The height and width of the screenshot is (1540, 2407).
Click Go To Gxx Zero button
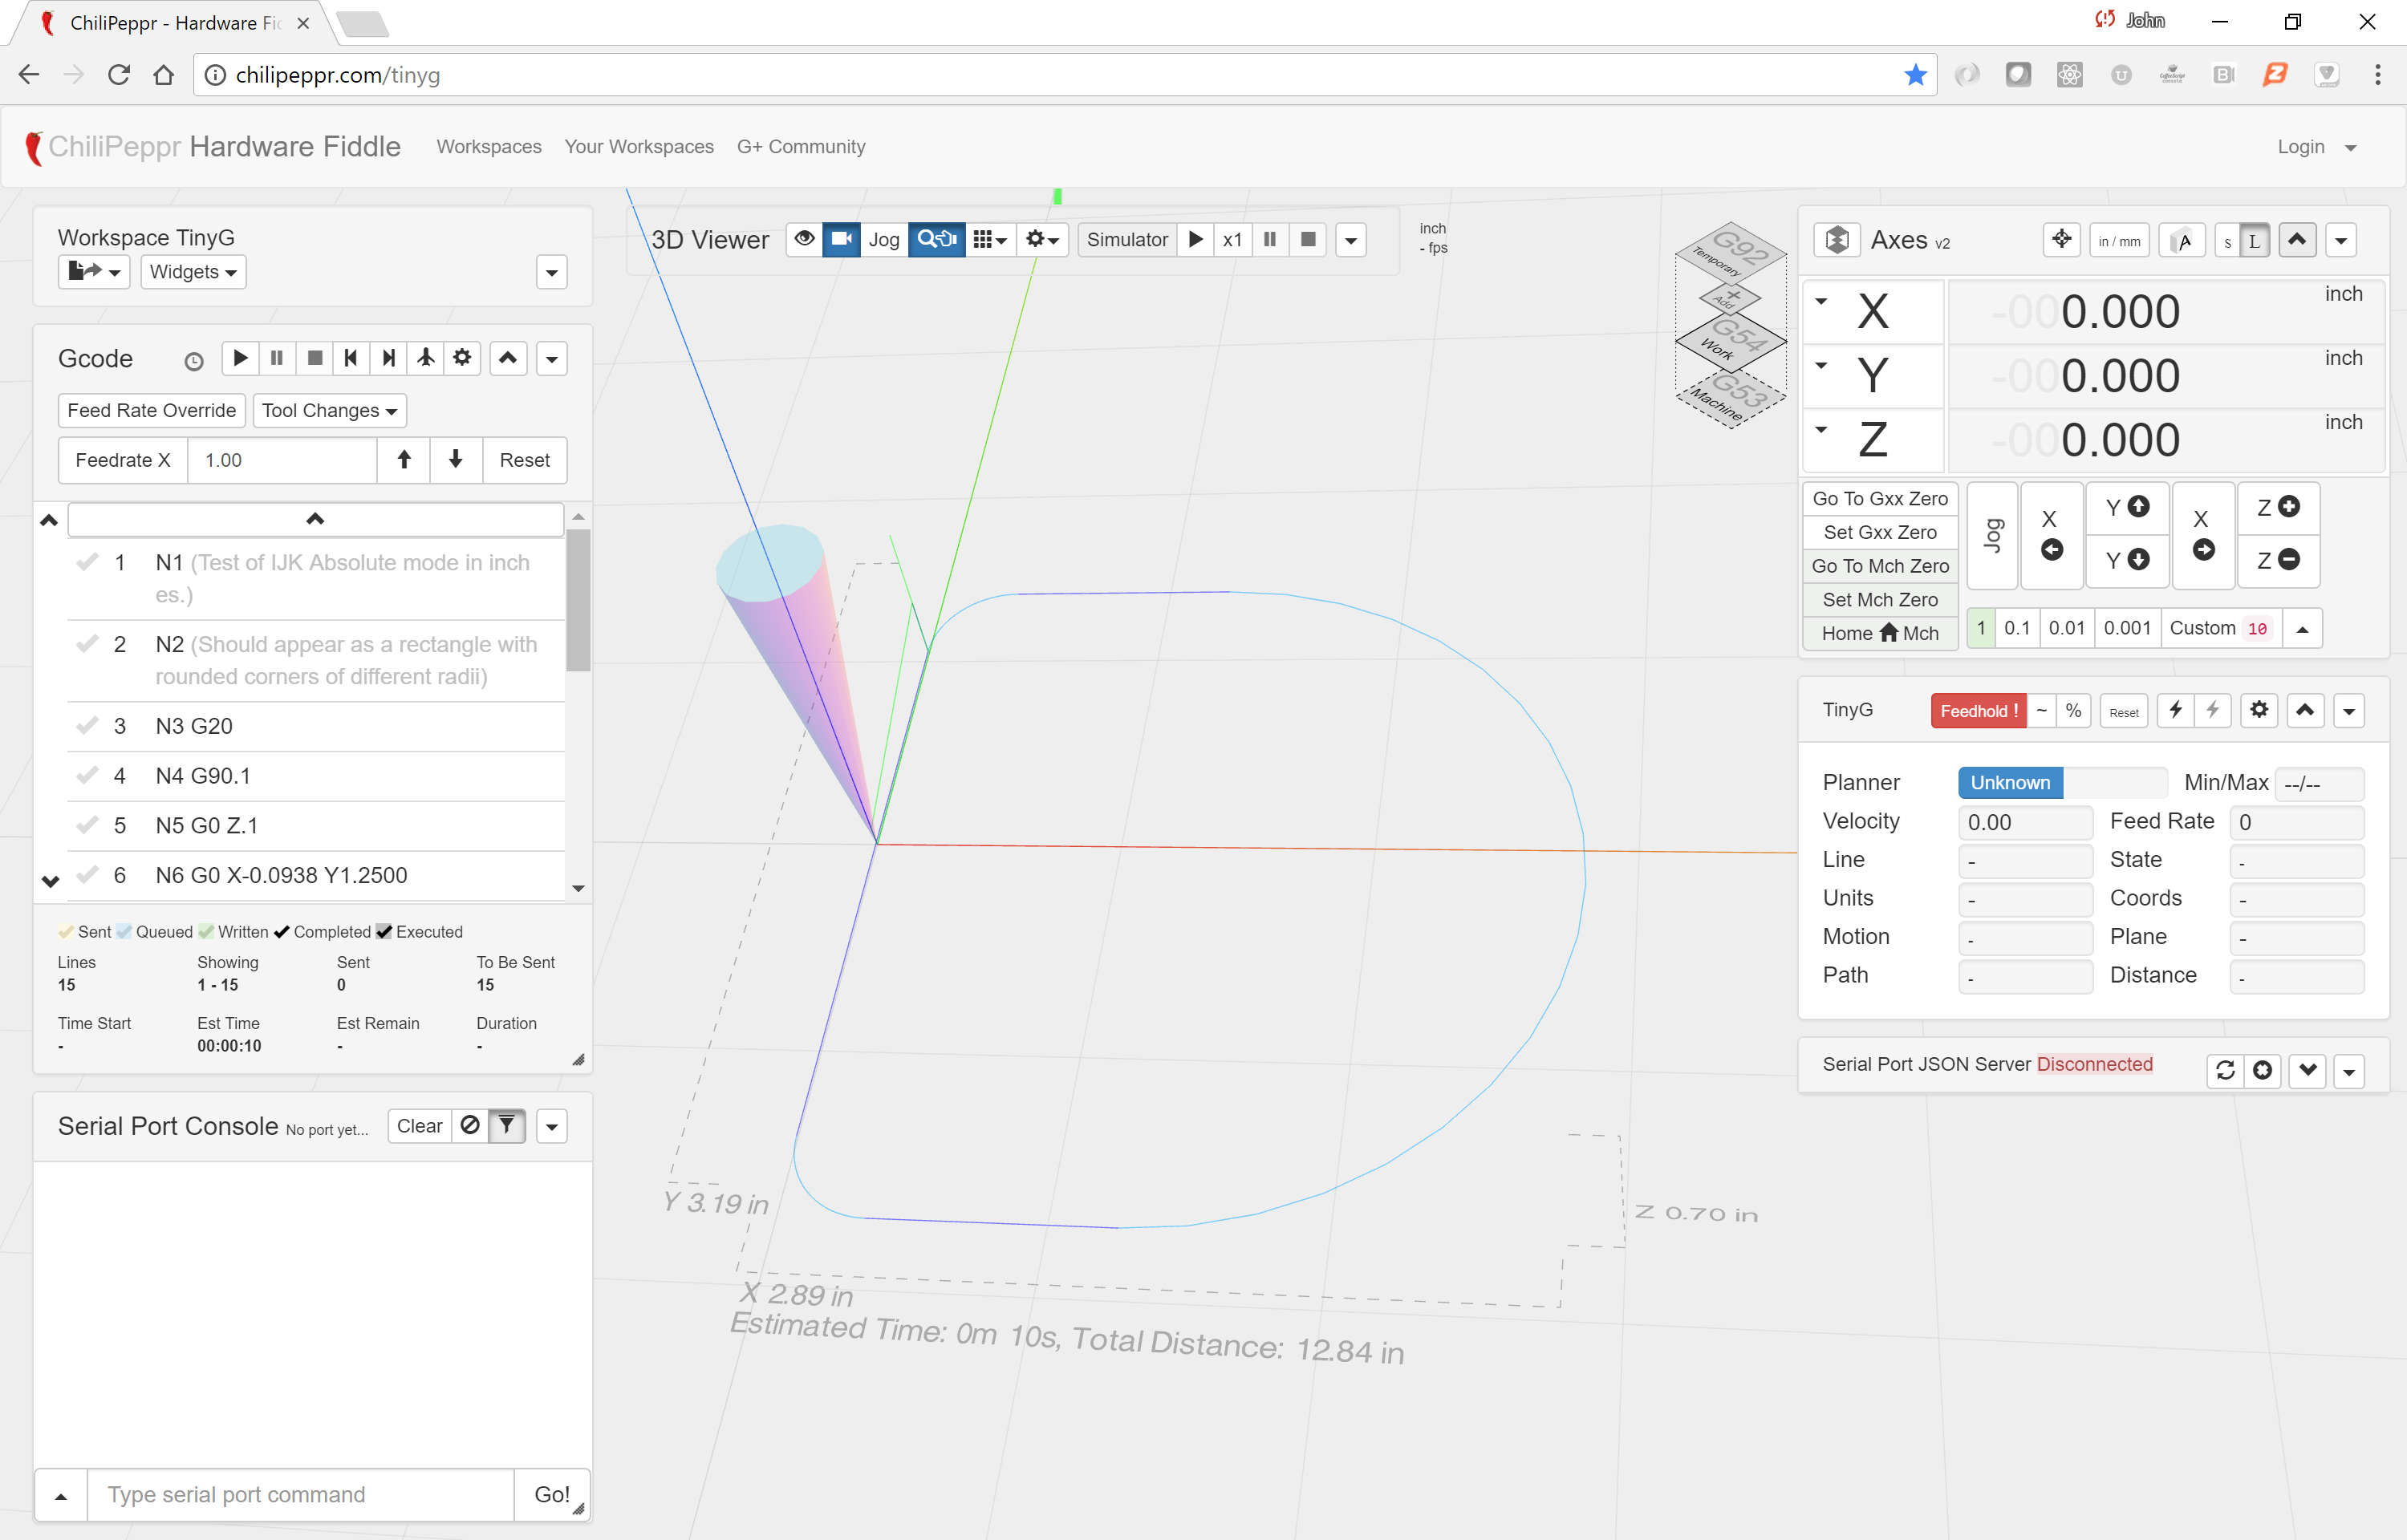pos(1879,499)
